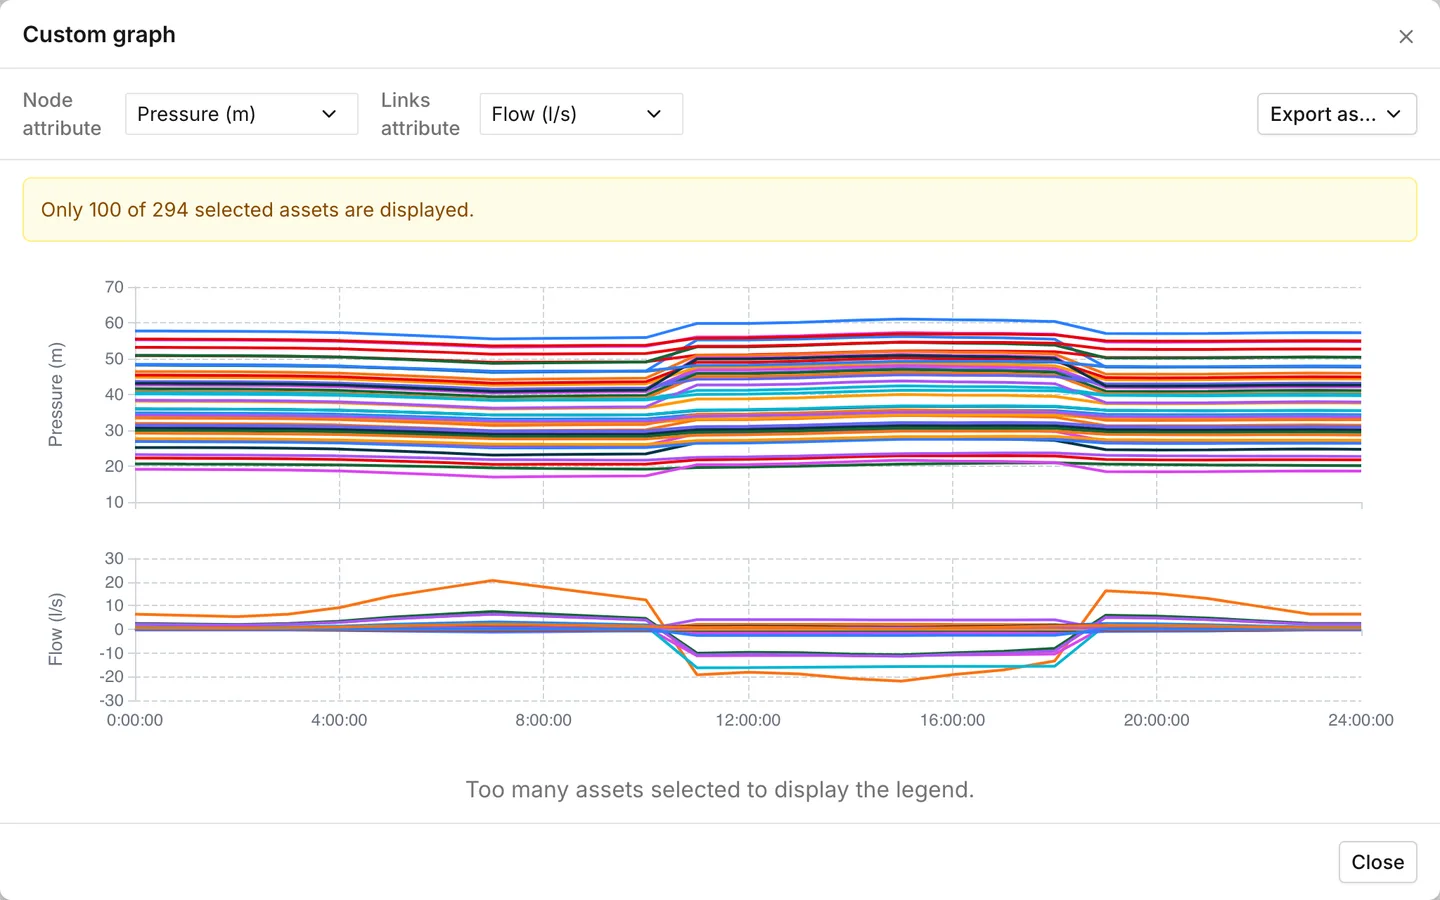The width and height of the screenshot is (1440, 900).
Task: Click the 12:00:00 time axis label
Action: click(x=748, y=720)
